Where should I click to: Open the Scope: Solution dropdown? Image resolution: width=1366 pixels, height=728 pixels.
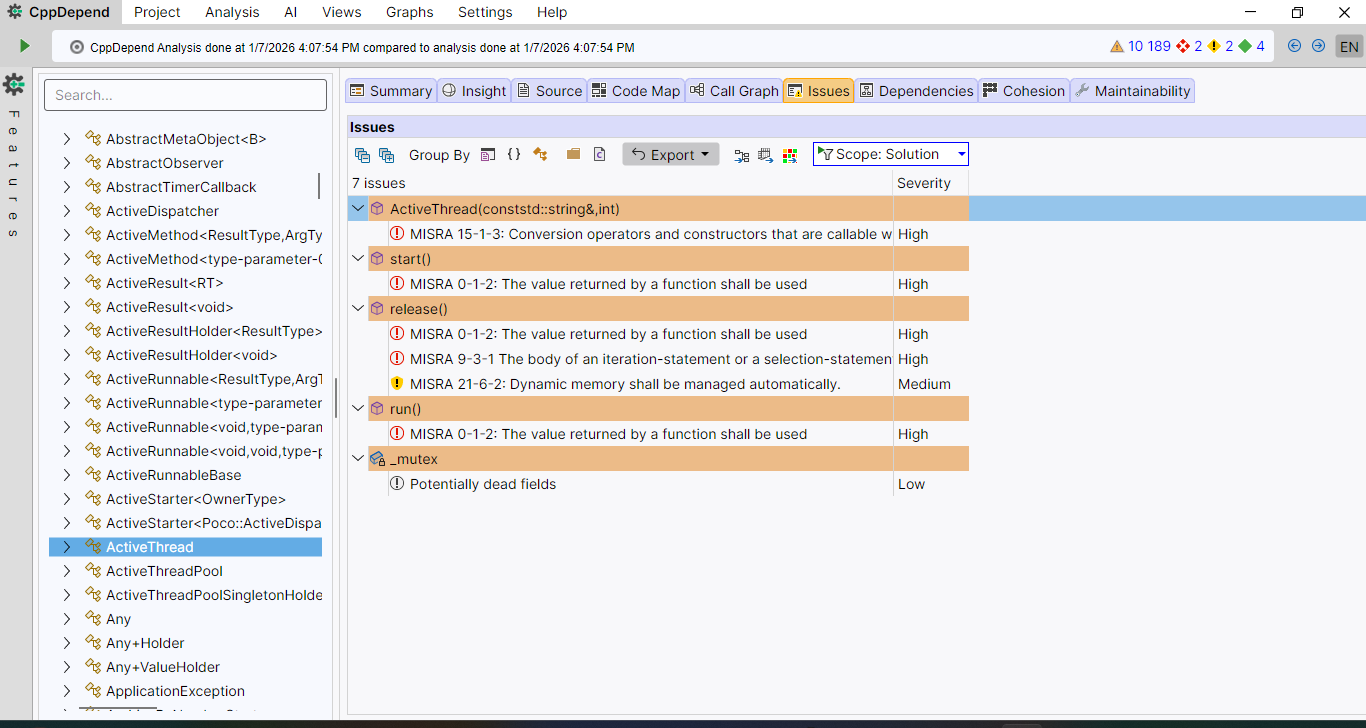[890, 154]
